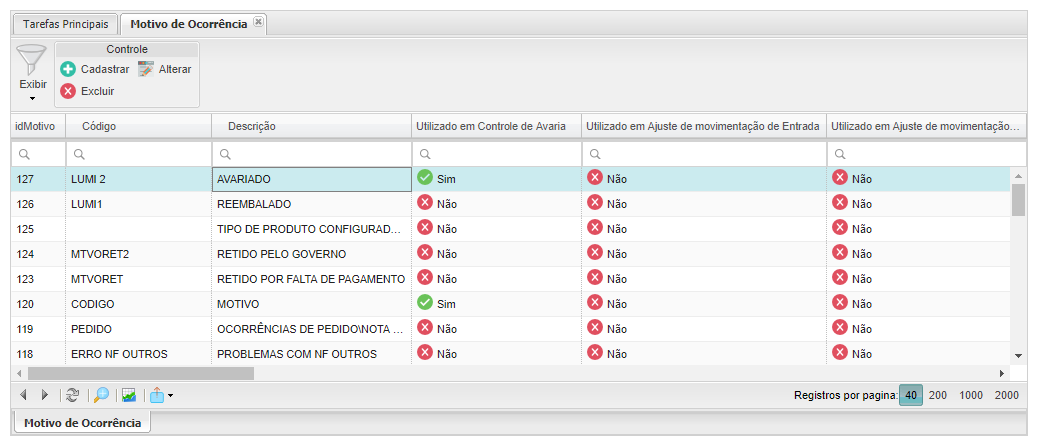The height and width of the screenshot is (446, 1038).
Task: Click the red Excluir delete icon
Action: pyautogui.click(x=68, y=91)
